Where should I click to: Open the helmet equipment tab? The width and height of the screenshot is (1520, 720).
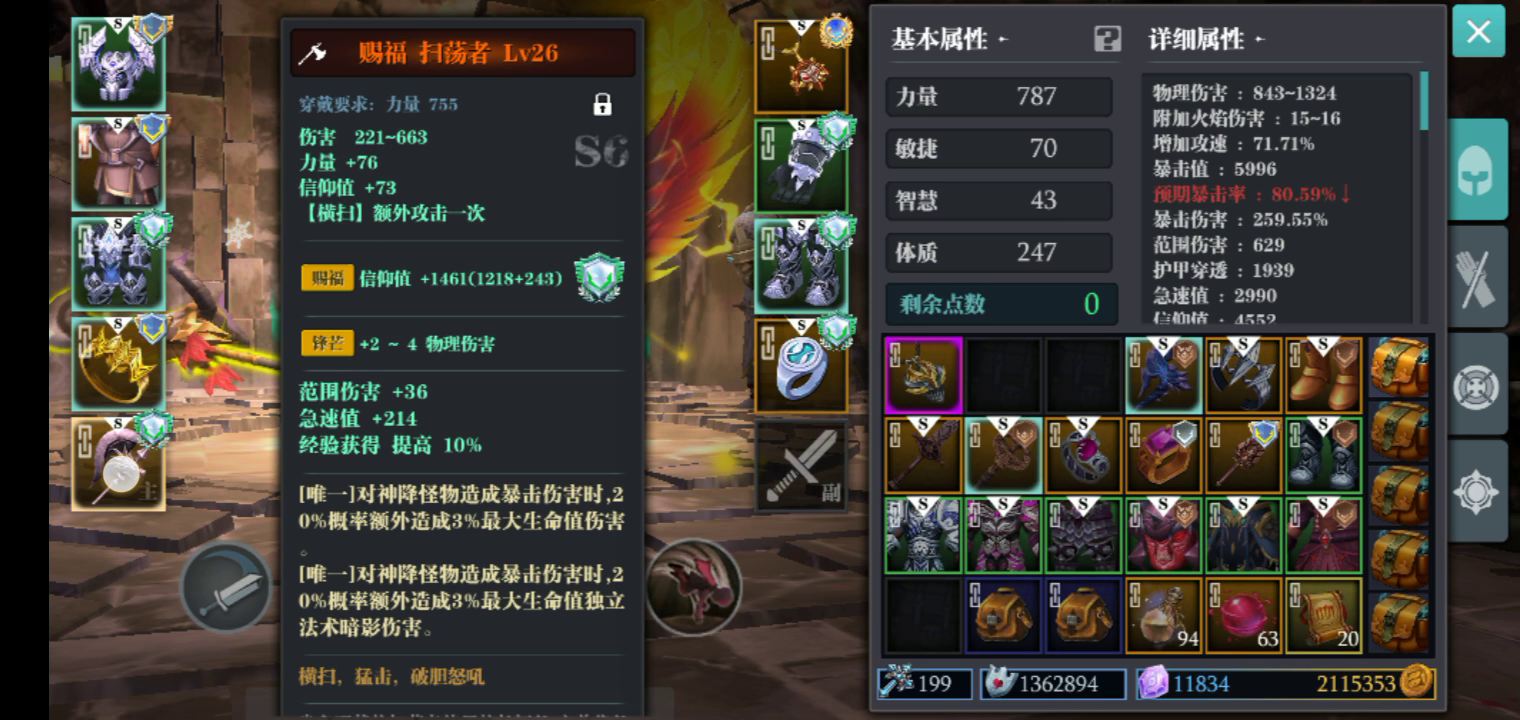pos(1478,170)
